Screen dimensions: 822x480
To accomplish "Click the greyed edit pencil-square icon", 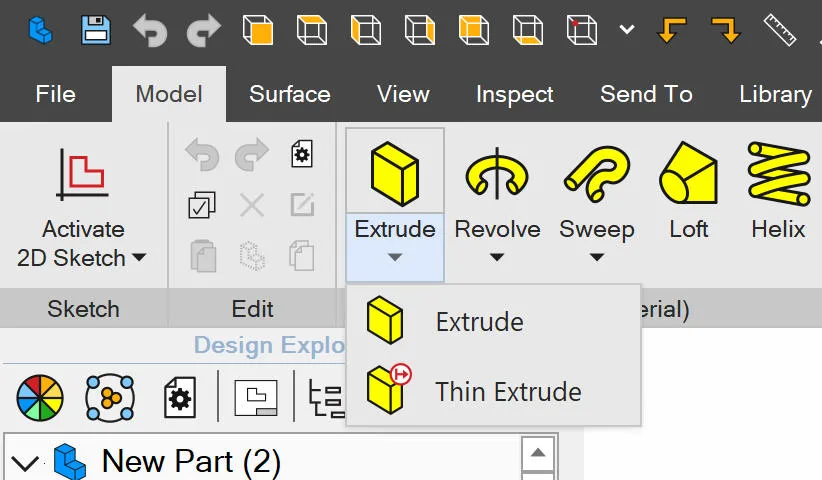I will coord(302,205).
